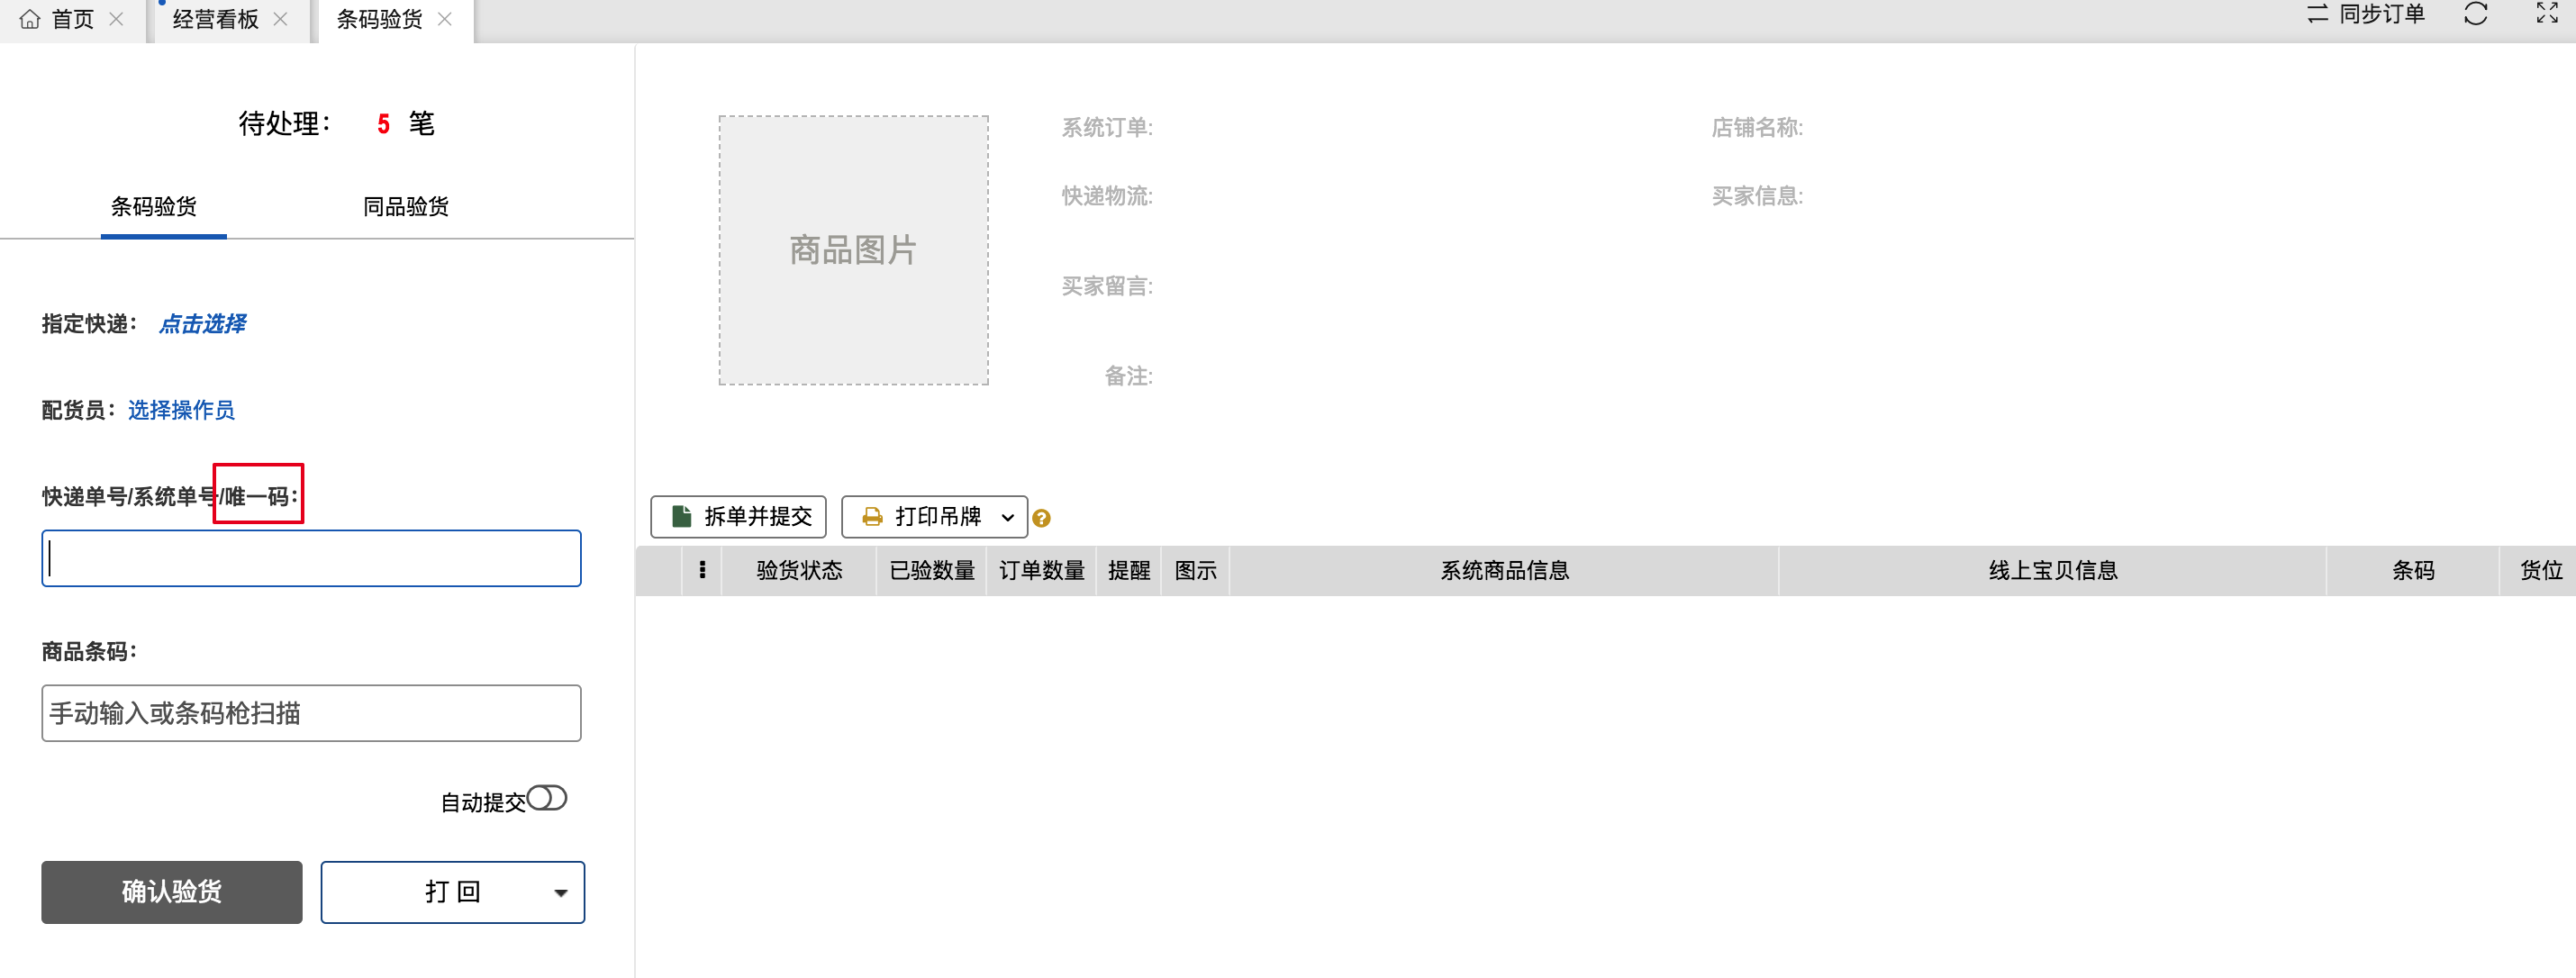Click 点击选择 to choose courier
The height and width of the screenshot is (978, 2576).
203,324
